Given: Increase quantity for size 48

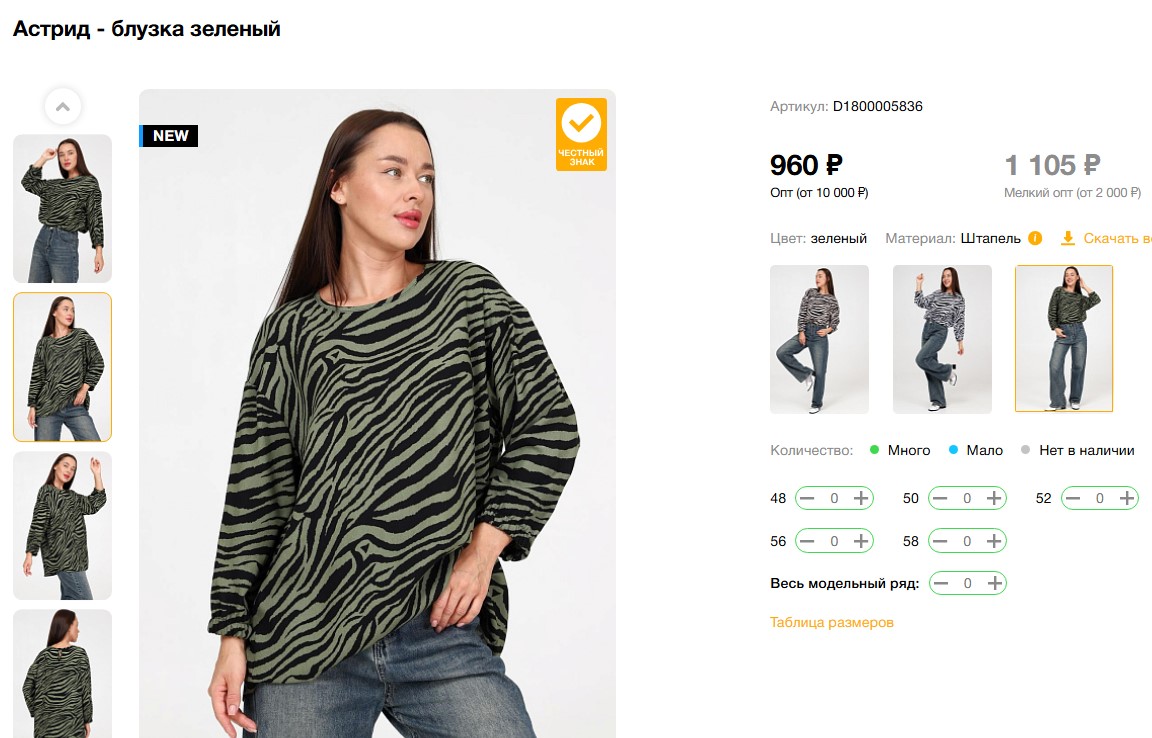Looking at the screenshot, I should tap(860, 498).
